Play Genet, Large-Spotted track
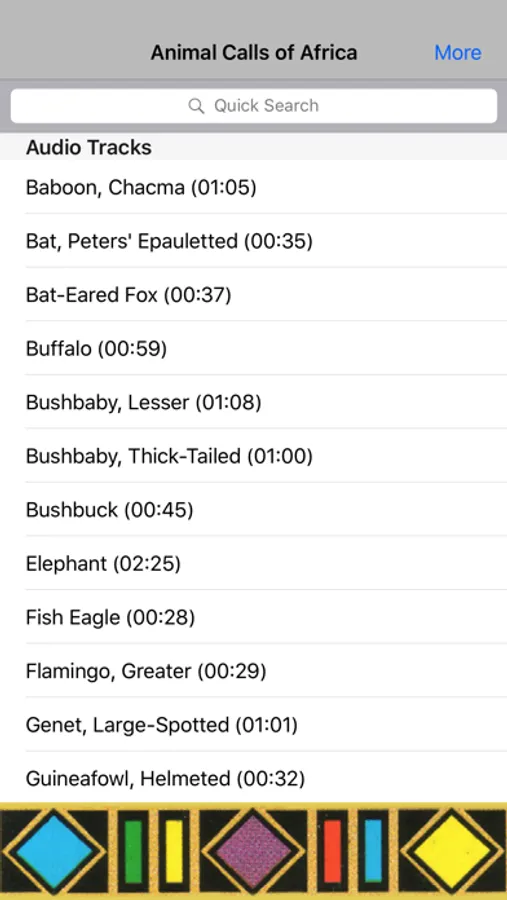The width and height of the screenshot is (507, 900). pyautogui.click(x=253, y=724)
